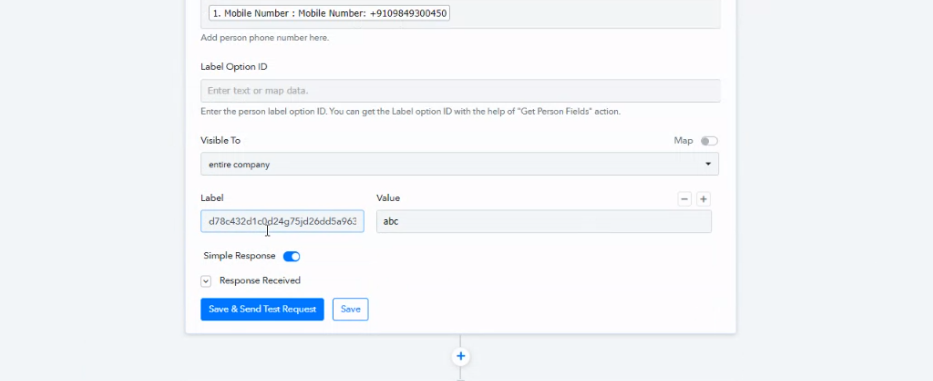Image resolution: width=933 pixels, height=381 pixels.
Task: Click the minus icon to remove label row
Action: click(x=684, y=199)
